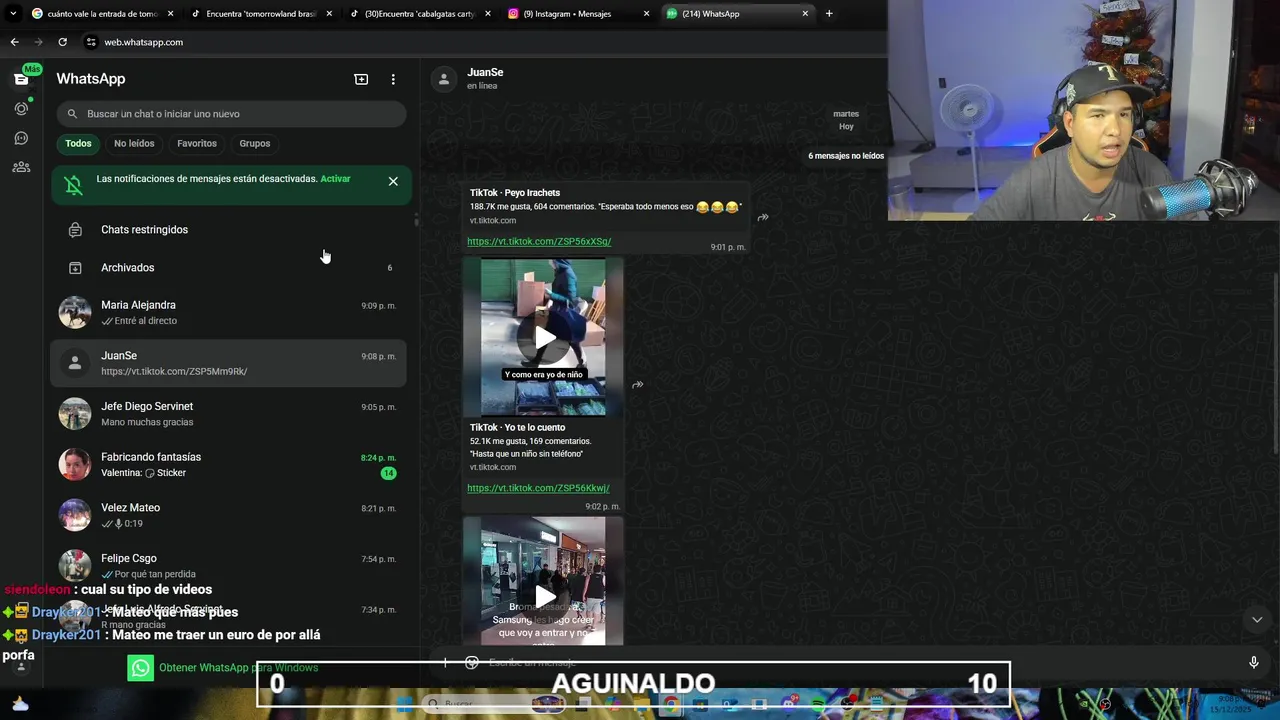Image resolution: width=1280 pixels, height=720 pixels.
Task: Start recording a voice message
Action: click(1253, 663)
